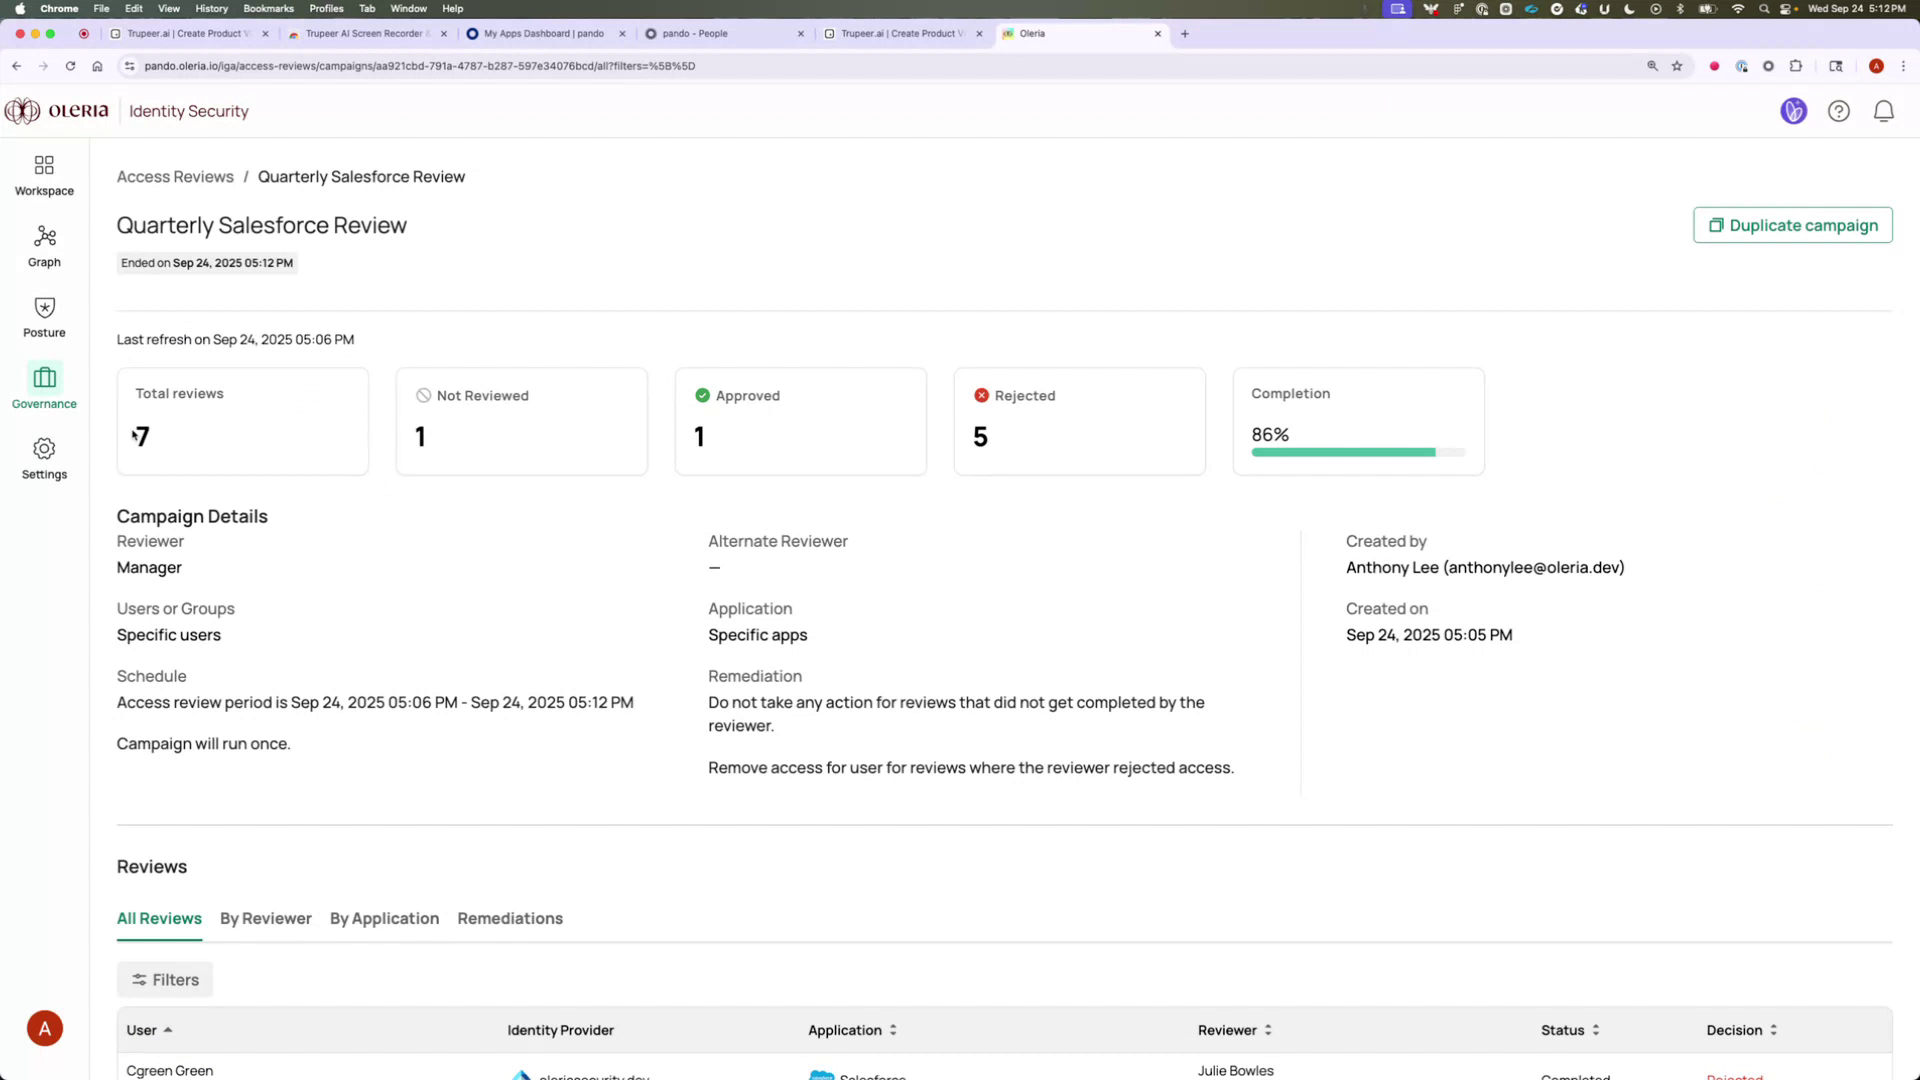
Task: Click the Duplicate campaign button
Action: coord(1792,225)
